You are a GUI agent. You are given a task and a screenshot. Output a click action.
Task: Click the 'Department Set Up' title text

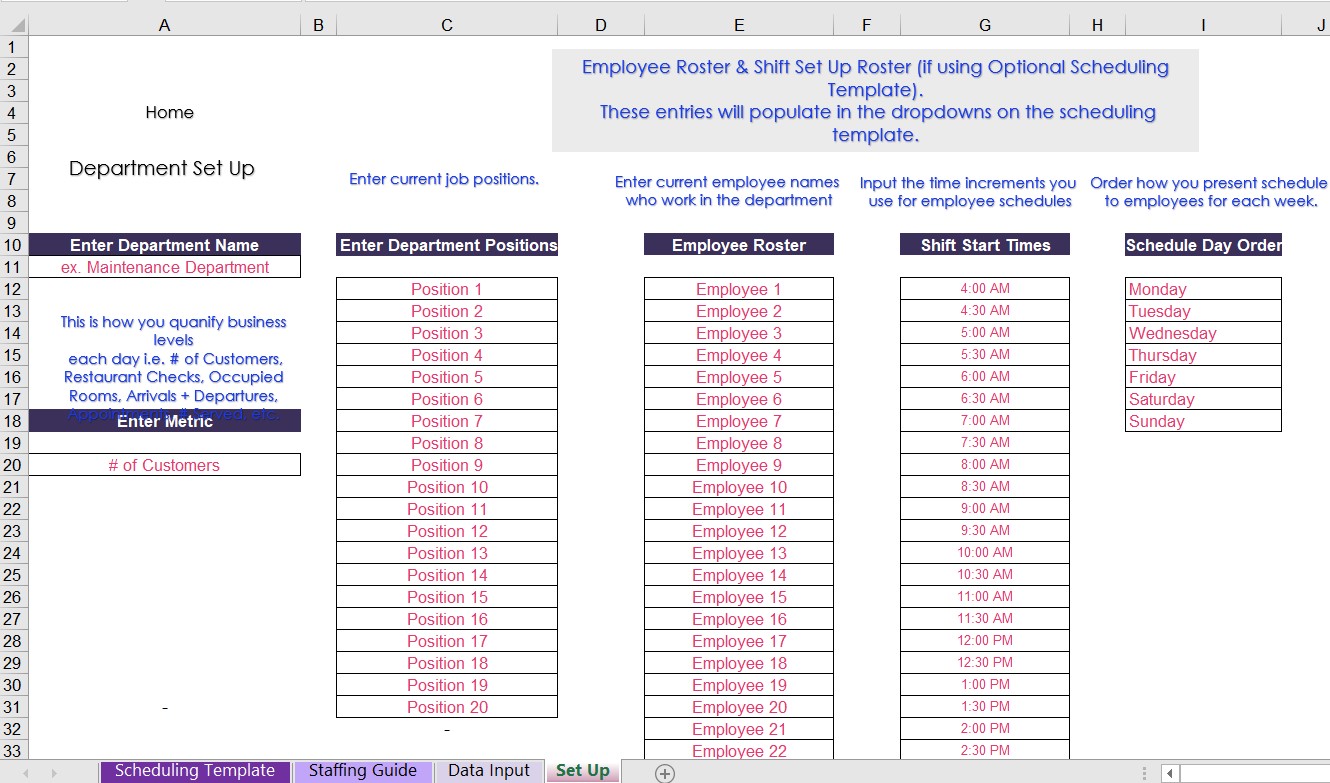click(x=162, y=168)
